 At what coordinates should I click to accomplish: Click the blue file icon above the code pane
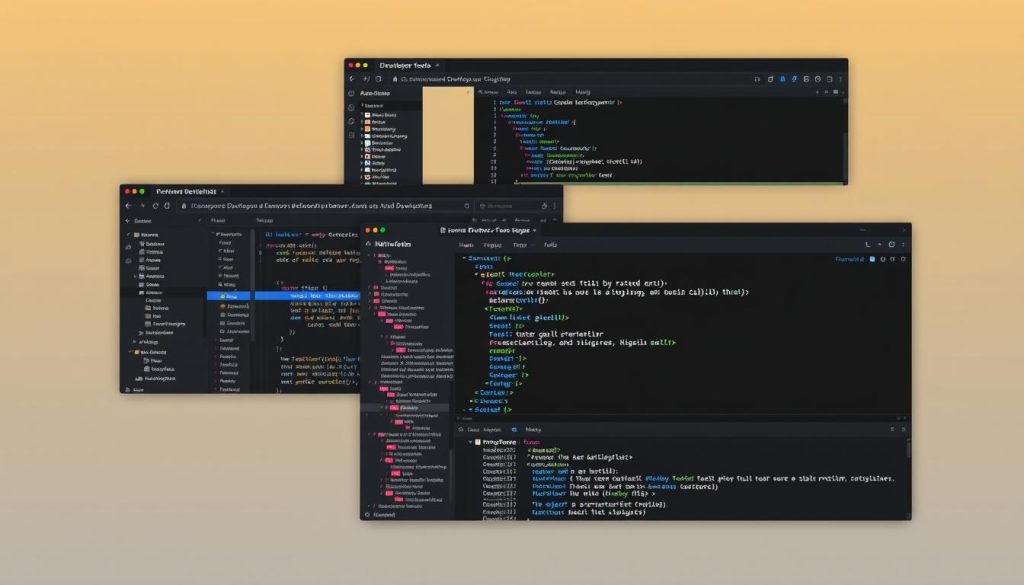[872, 259]
